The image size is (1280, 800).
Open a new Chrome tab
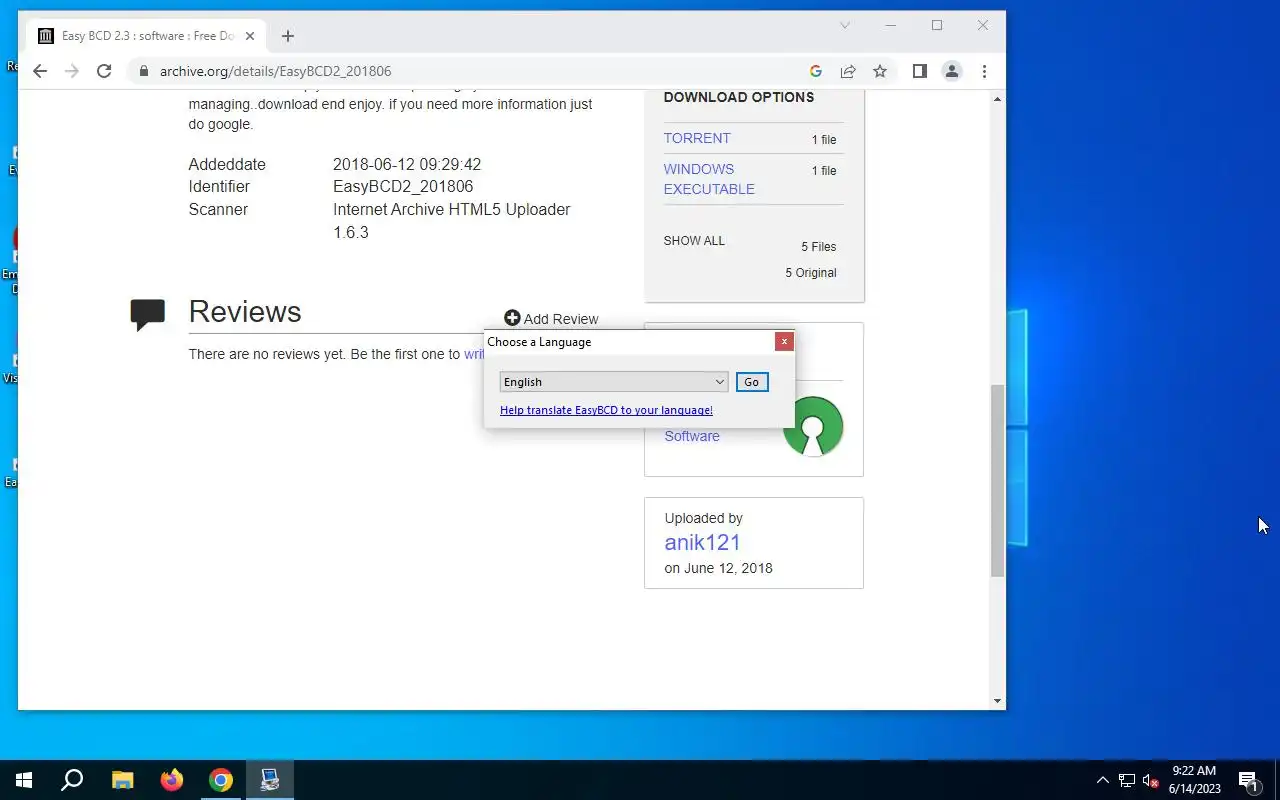pyautogui.click(x=288, y=36)
